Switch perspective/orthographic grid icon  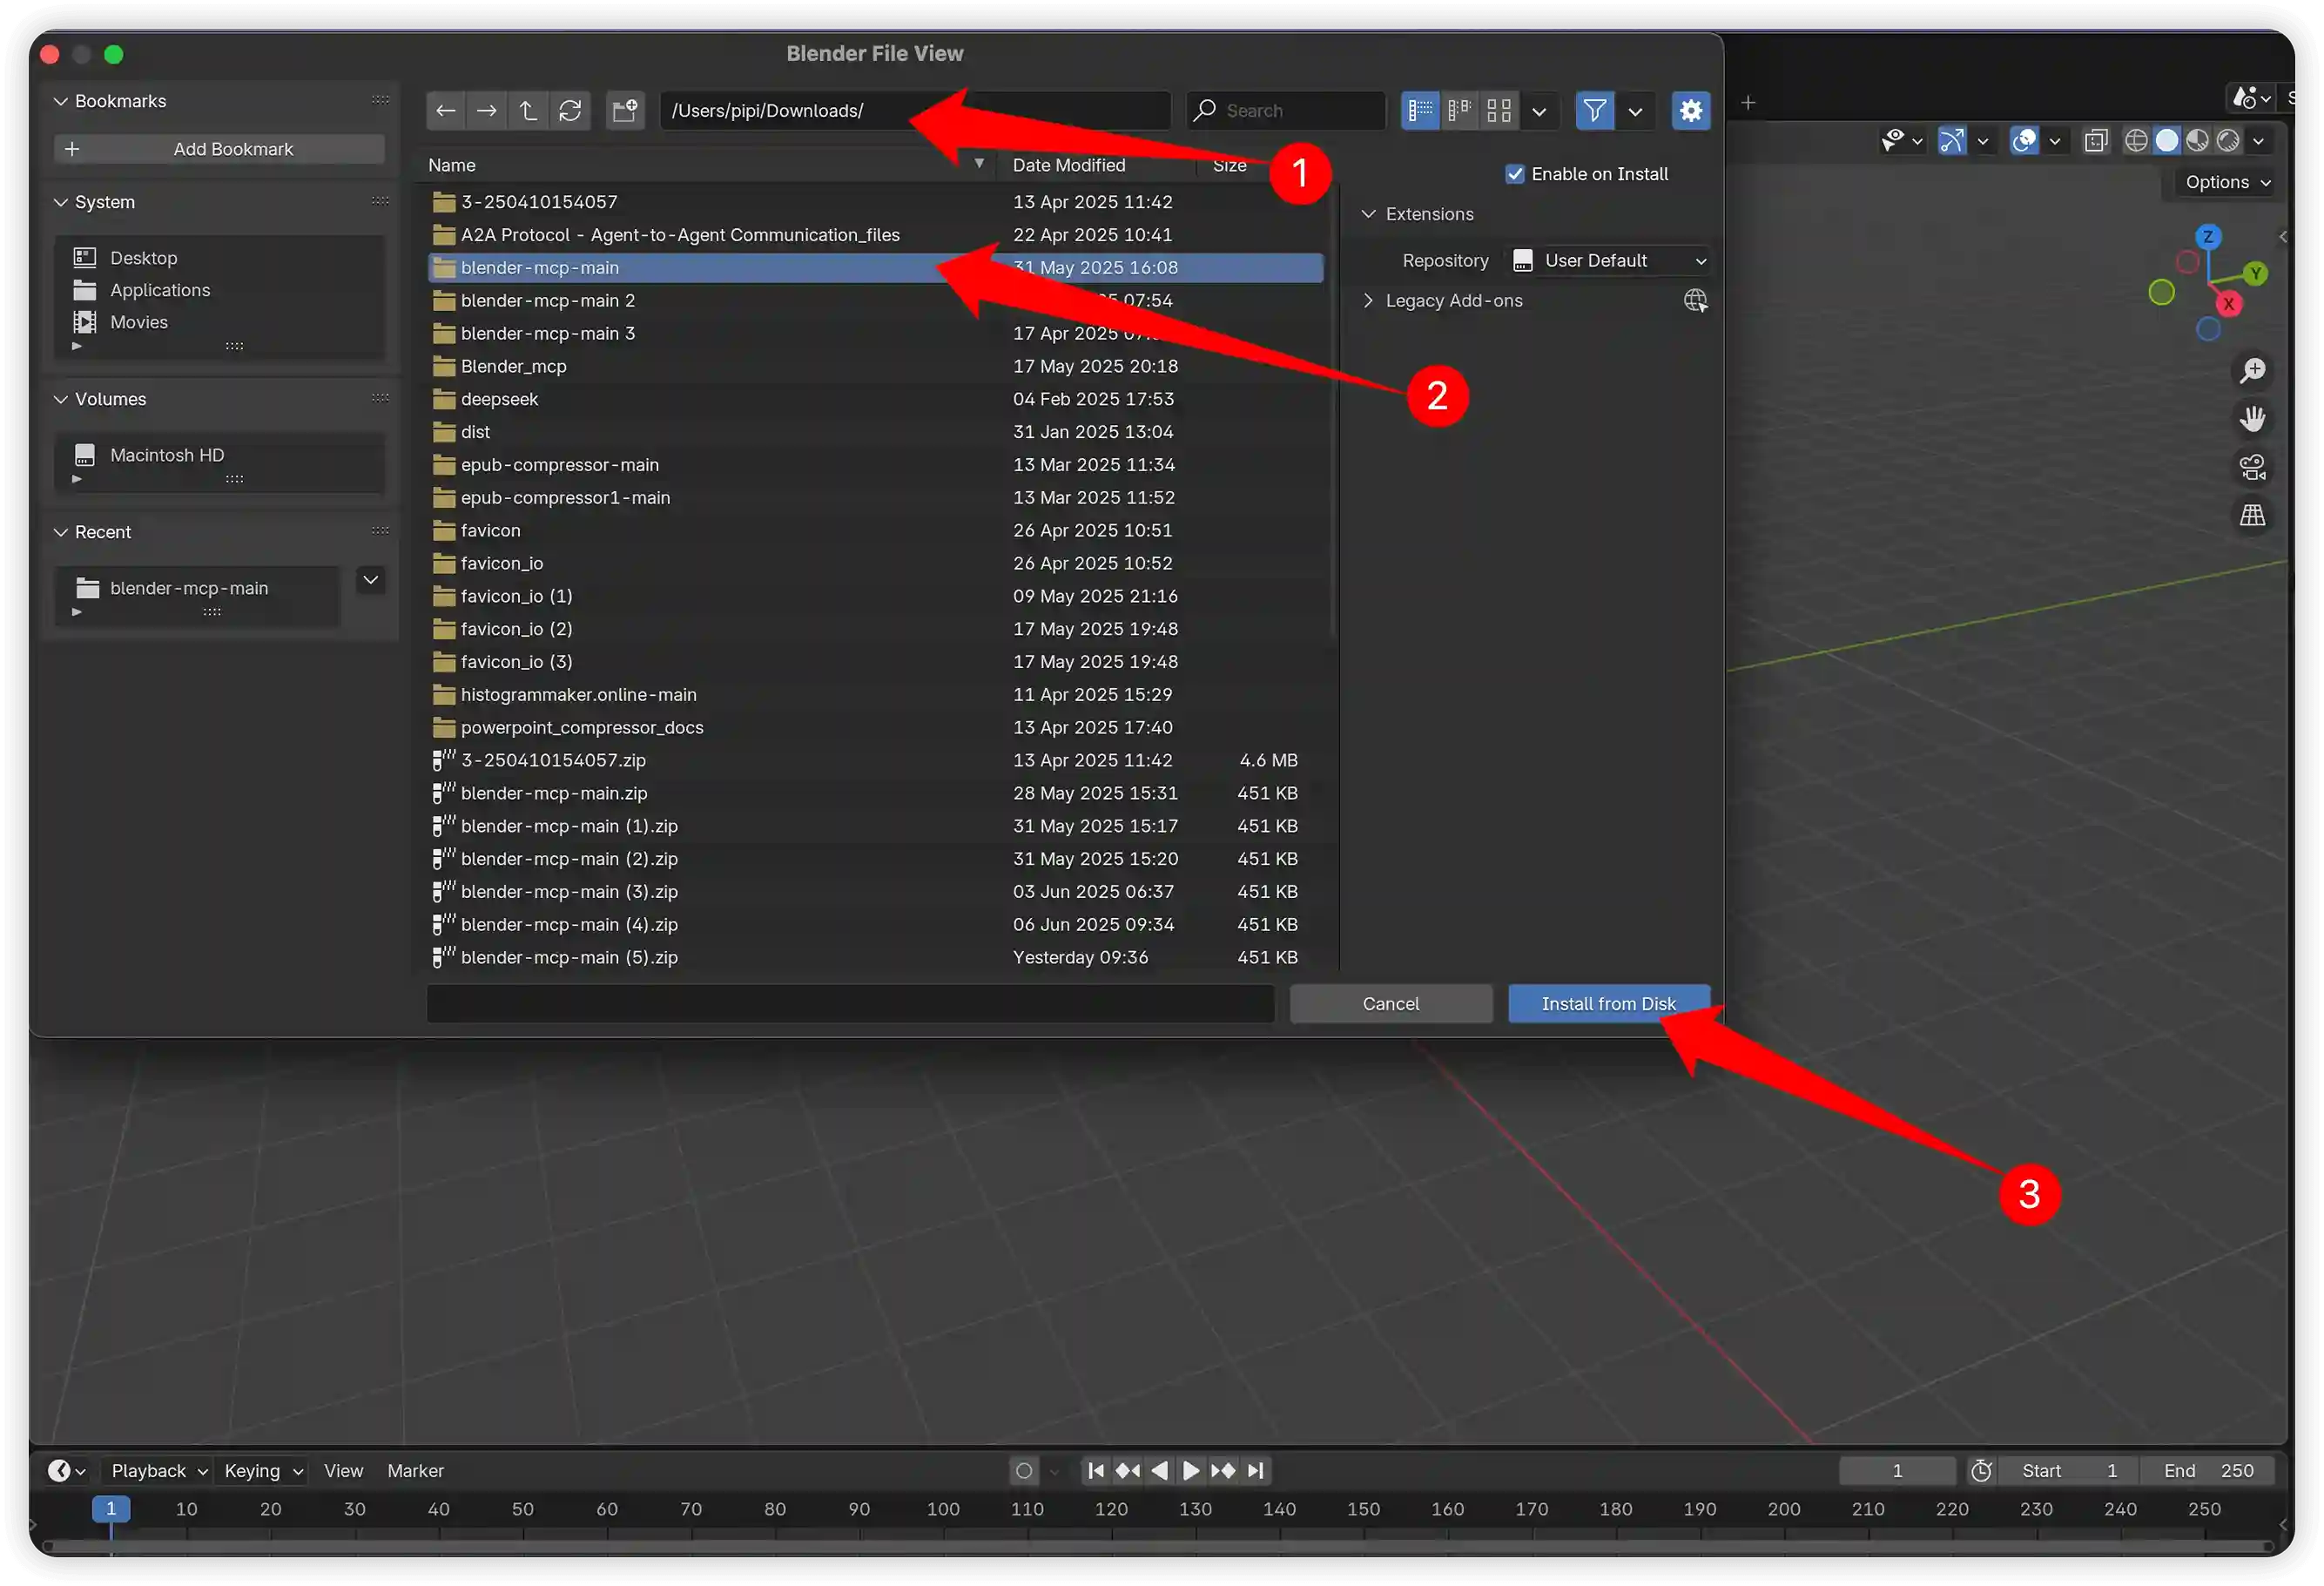tap(2252, 515)
